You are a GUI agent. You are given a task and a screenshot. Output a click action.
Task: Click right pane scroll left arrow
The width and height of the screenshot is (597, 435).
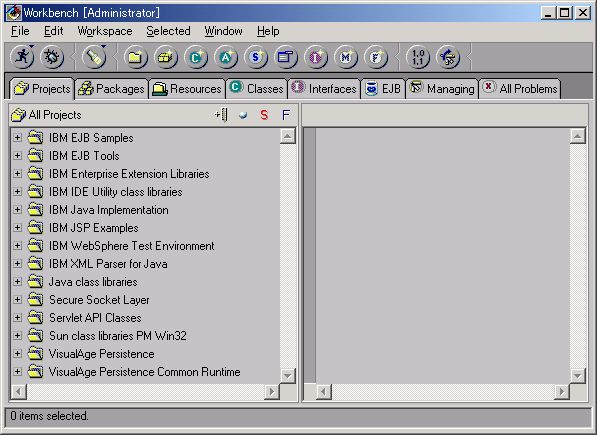pos(324,392)
